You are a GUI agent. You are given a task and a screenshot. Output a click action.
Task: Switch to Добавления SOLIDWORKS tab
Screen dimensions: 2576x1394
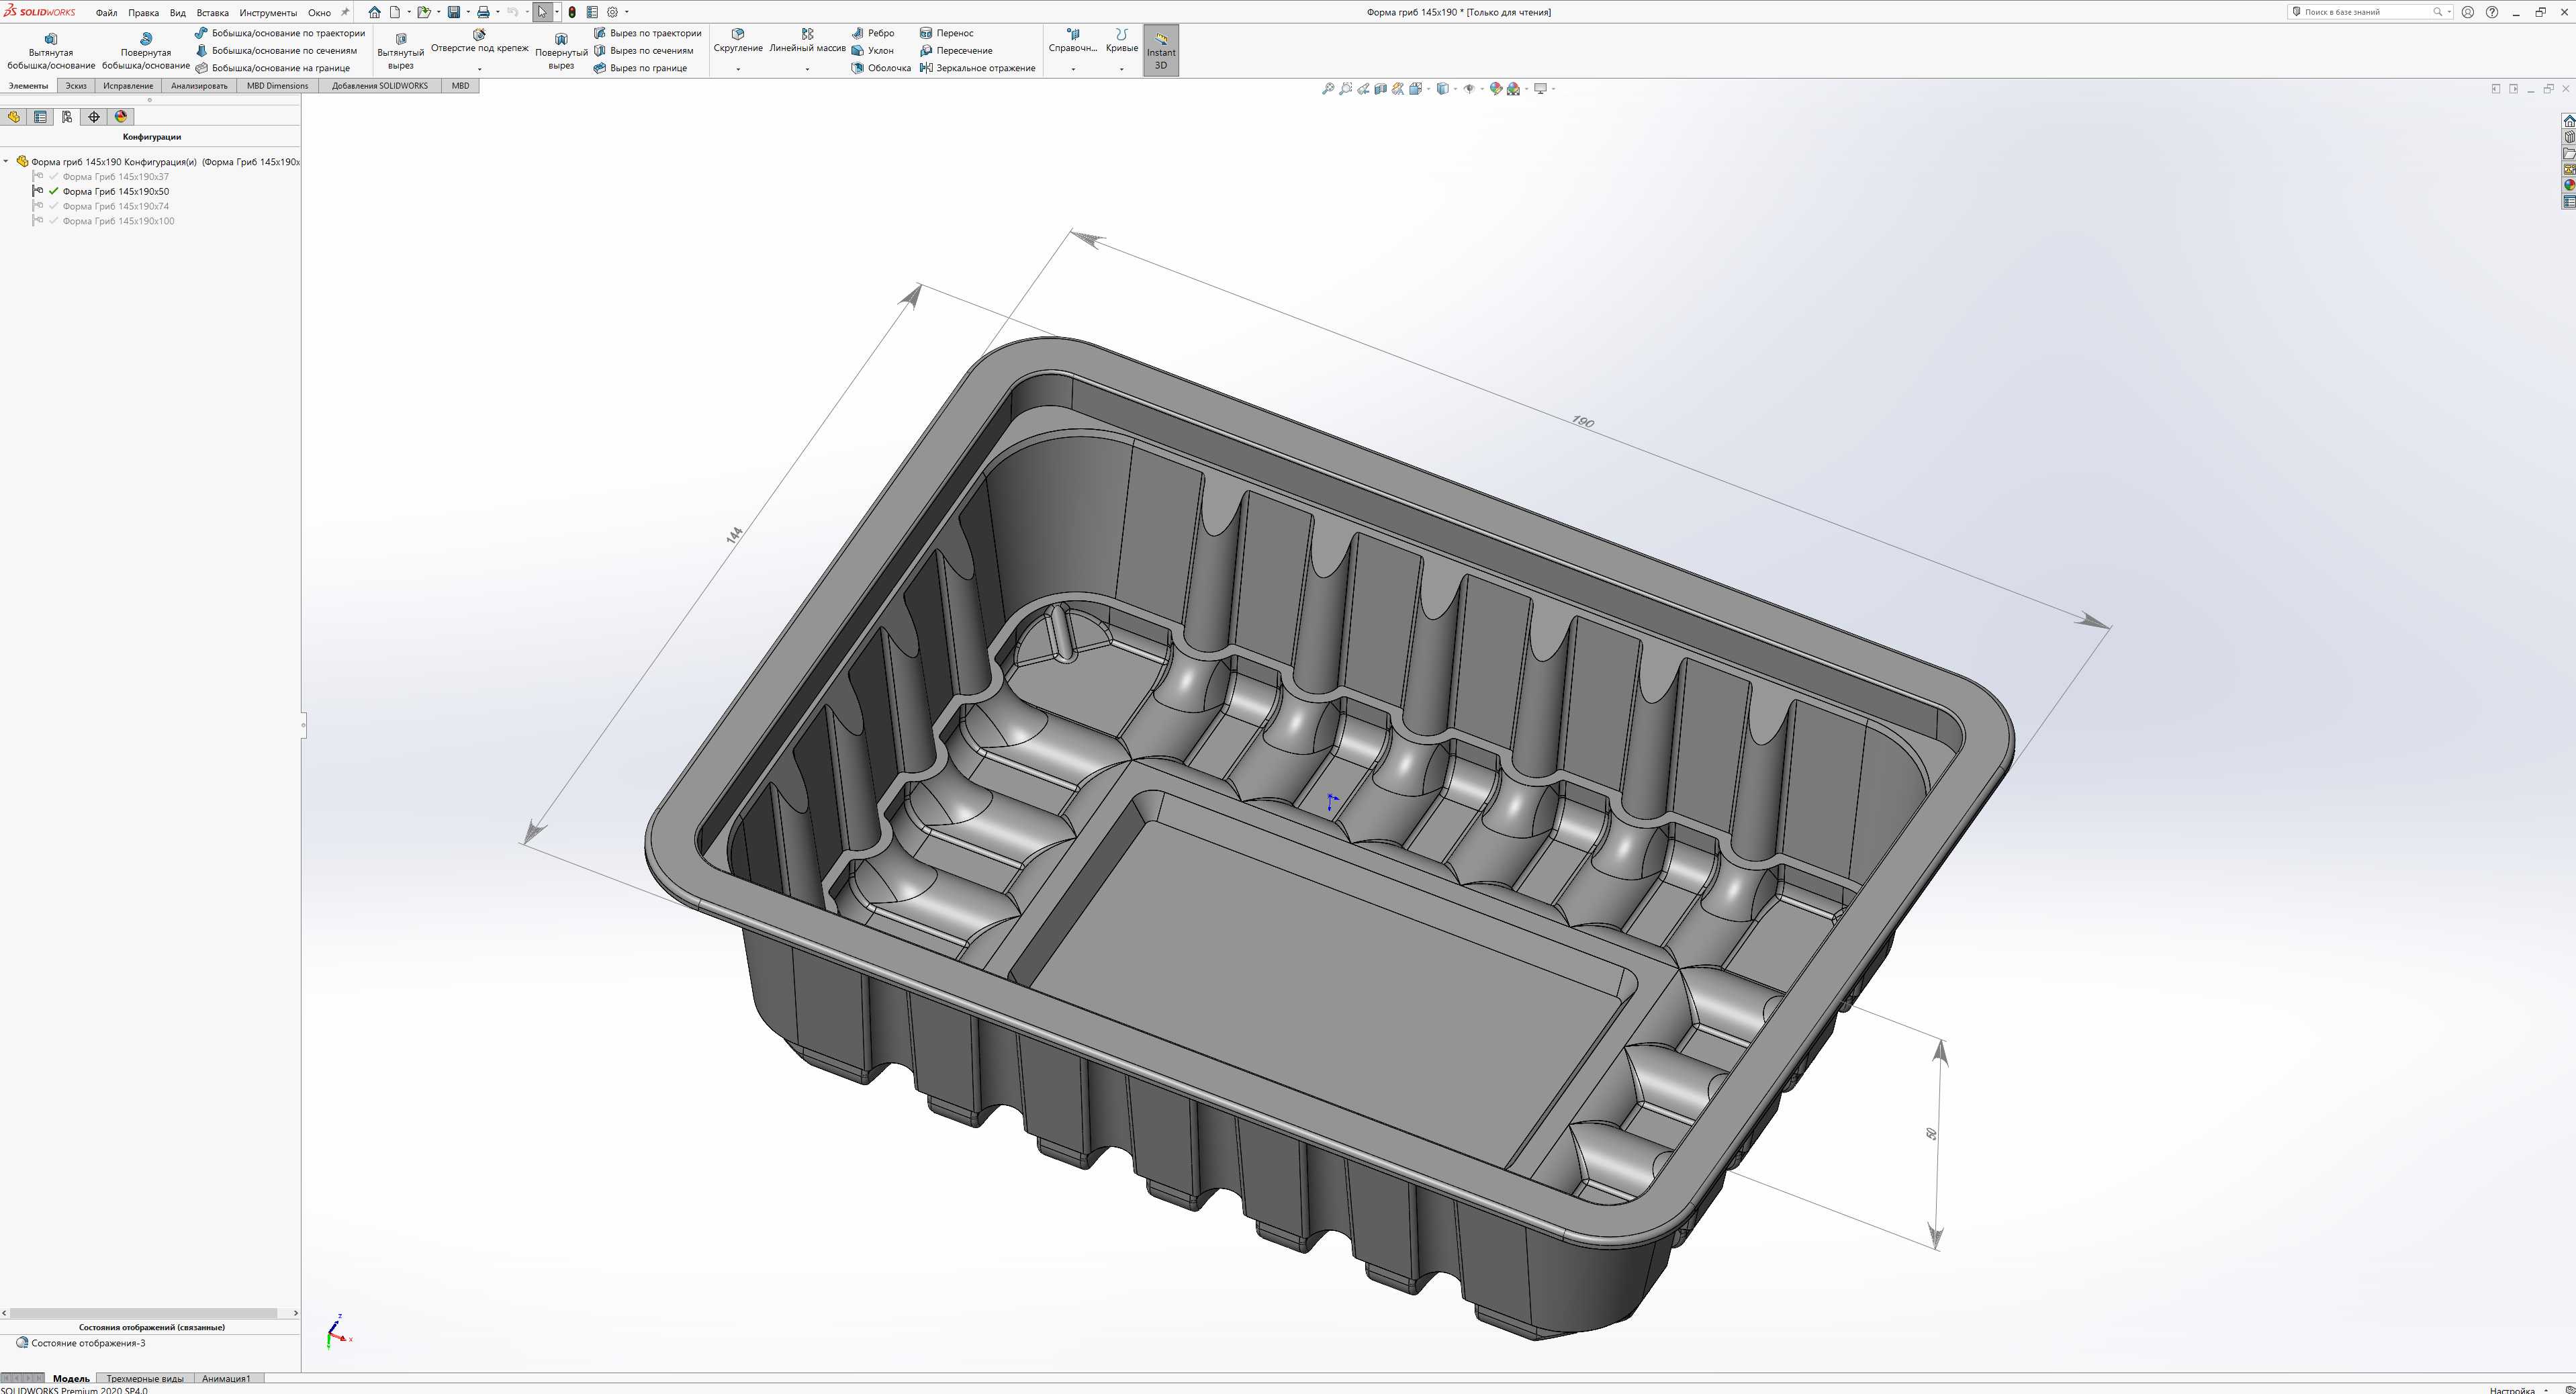380,86
